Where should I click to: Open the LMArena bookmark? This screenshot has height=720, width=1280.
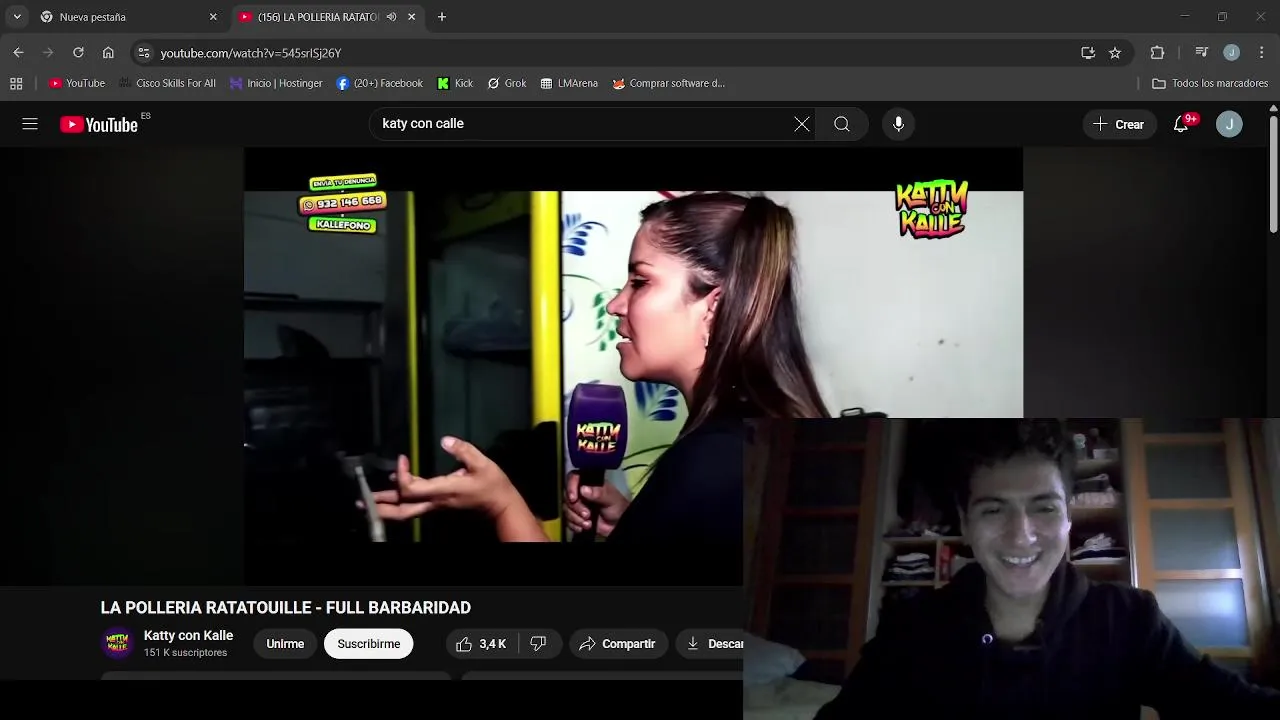(x=569, y=83)
